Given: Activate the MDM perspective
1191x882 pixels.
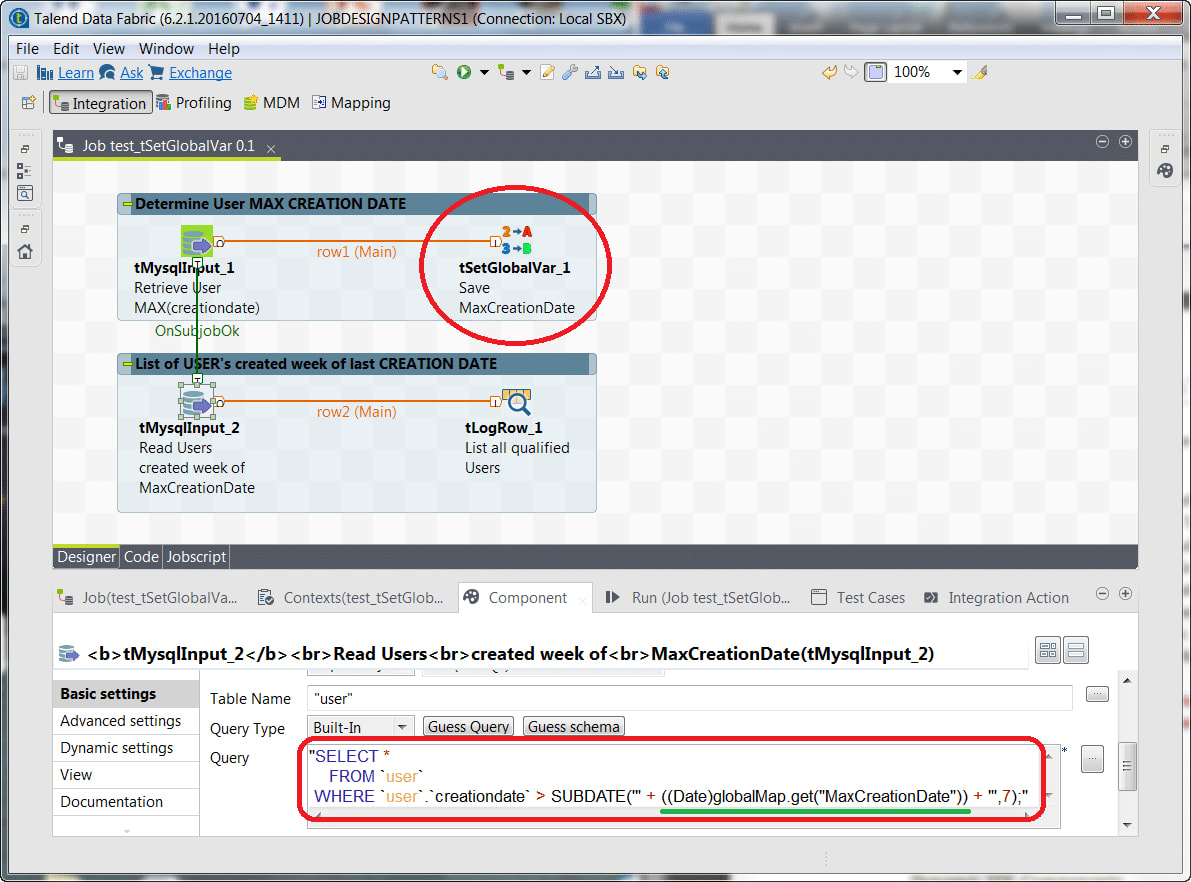Looking at the screenshot, I should (x=271, y=102).
